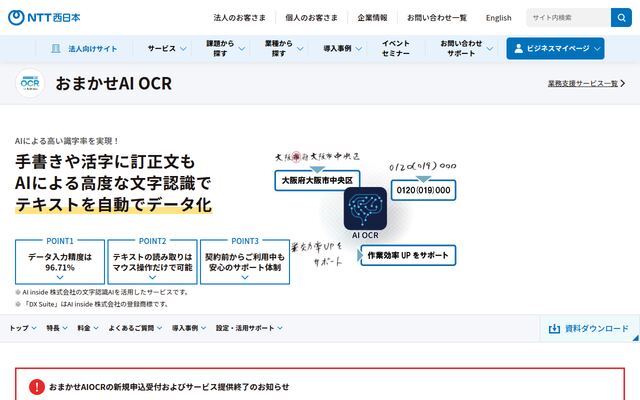
Task: Click the red alert icon in notice
Action: pos(37,387)
